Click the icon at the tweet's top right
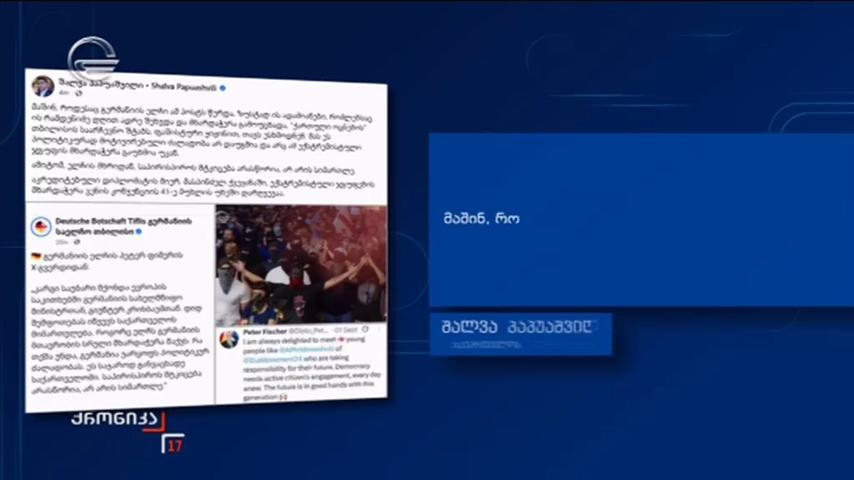Viewport: 854px width, 480px height. pos(365,330)
